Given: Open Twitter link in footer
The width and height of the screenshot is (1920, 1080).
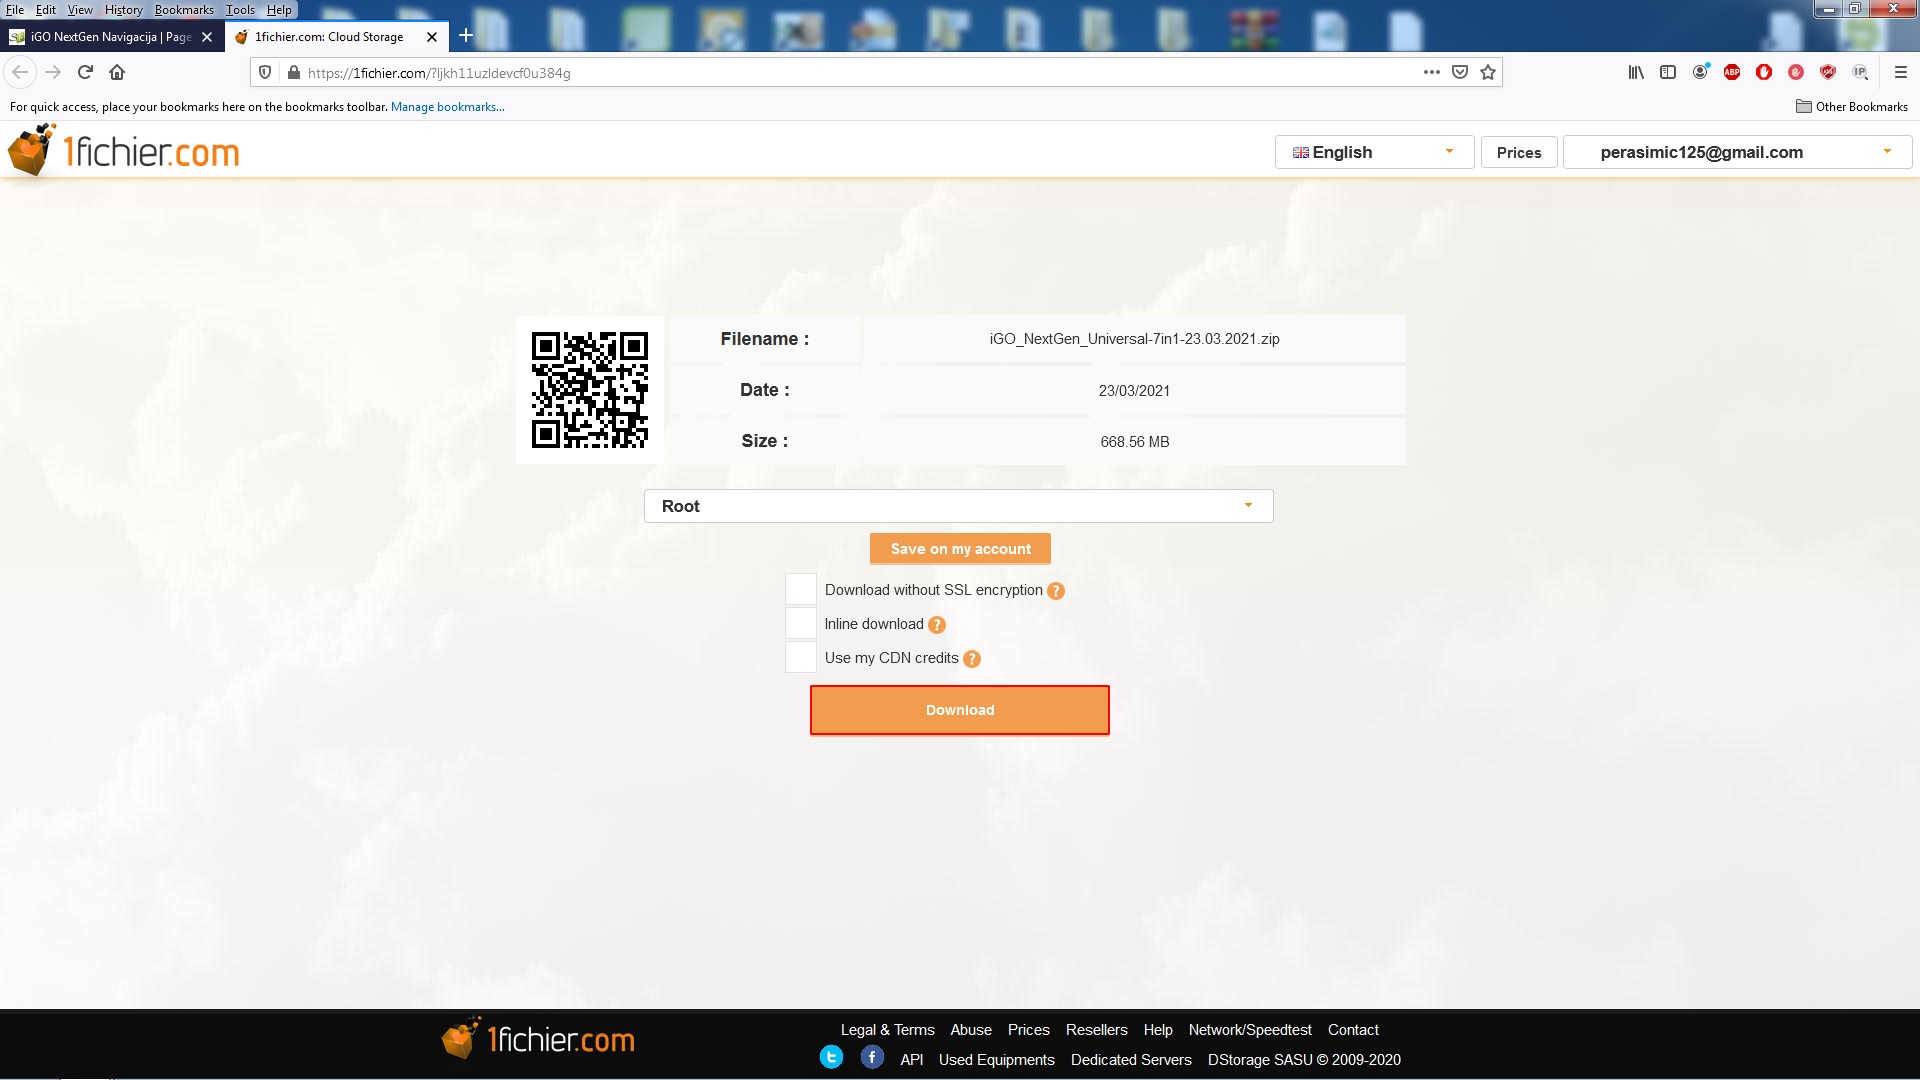Looking at the screenshot, I should coord(831,1058).
